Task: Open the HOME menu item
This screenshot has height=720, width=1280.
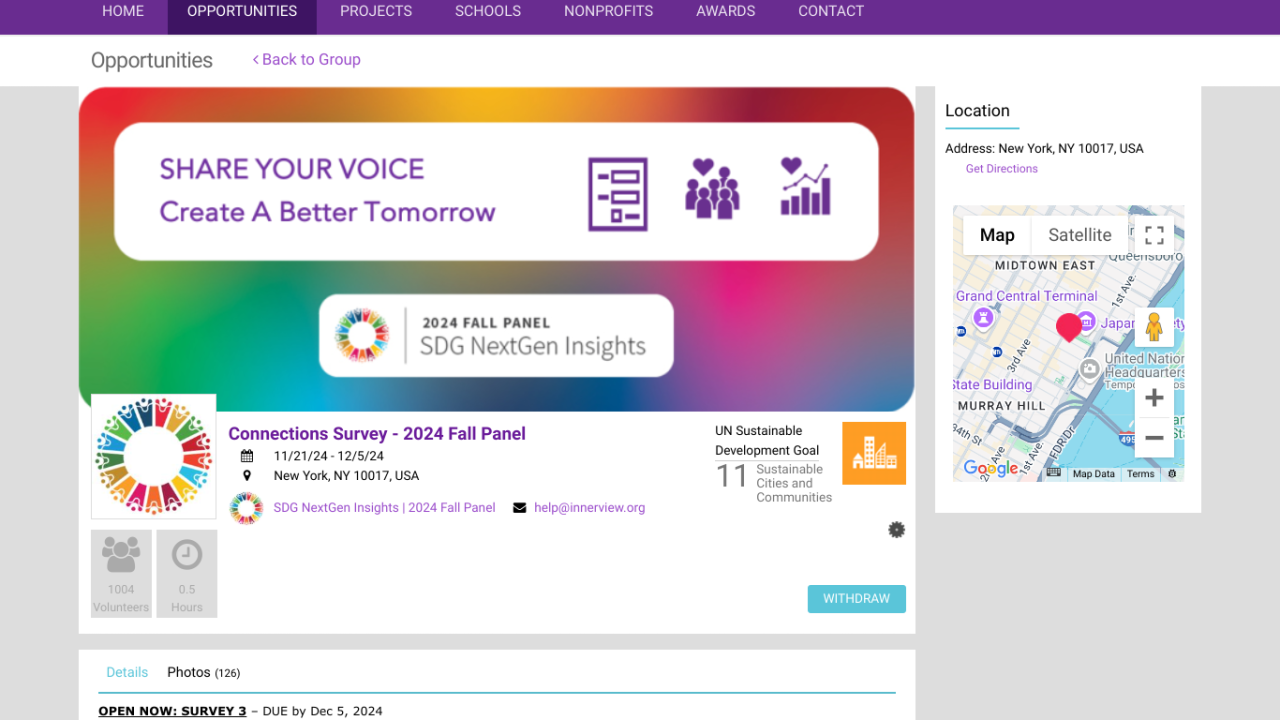Action: 123,12
